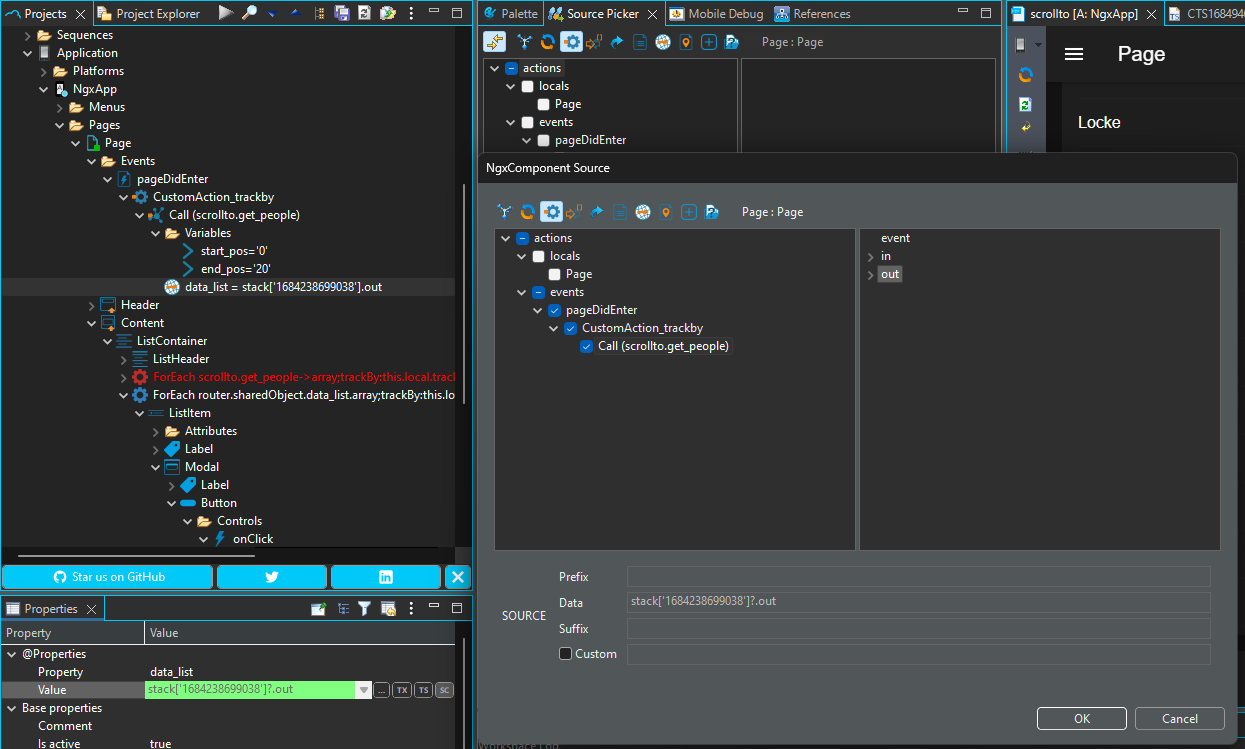Click the filter funnel icon in Properties panel

coord(365,608)
